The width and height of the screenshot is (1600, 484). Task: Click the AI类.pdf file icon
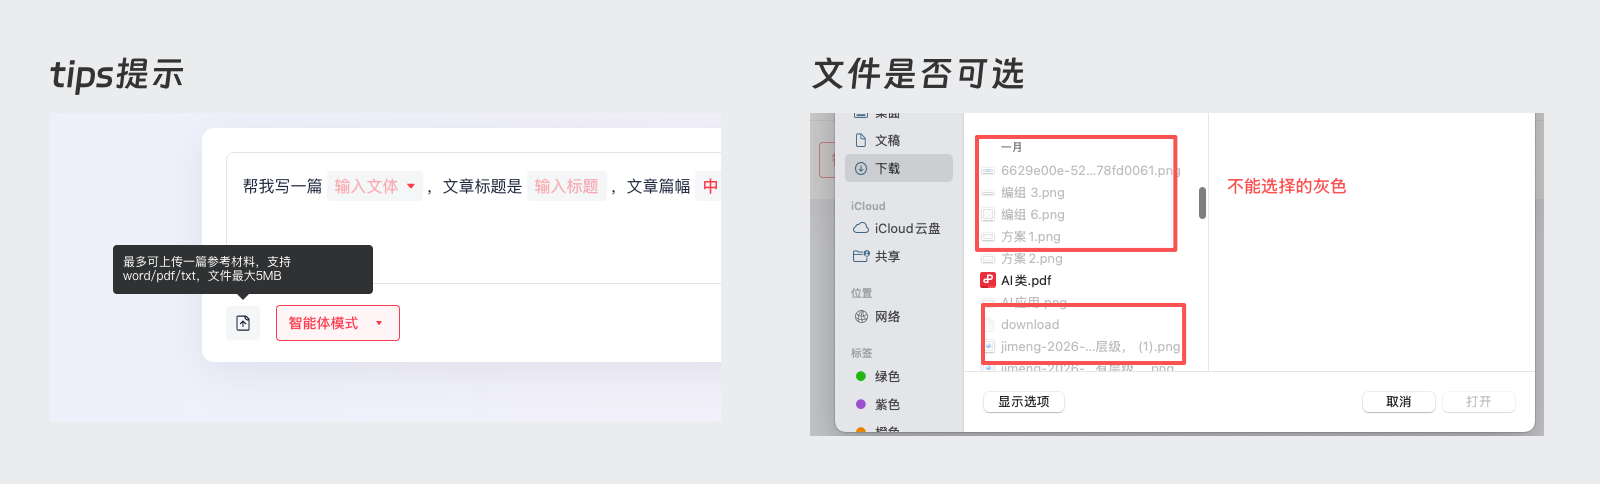988,280
